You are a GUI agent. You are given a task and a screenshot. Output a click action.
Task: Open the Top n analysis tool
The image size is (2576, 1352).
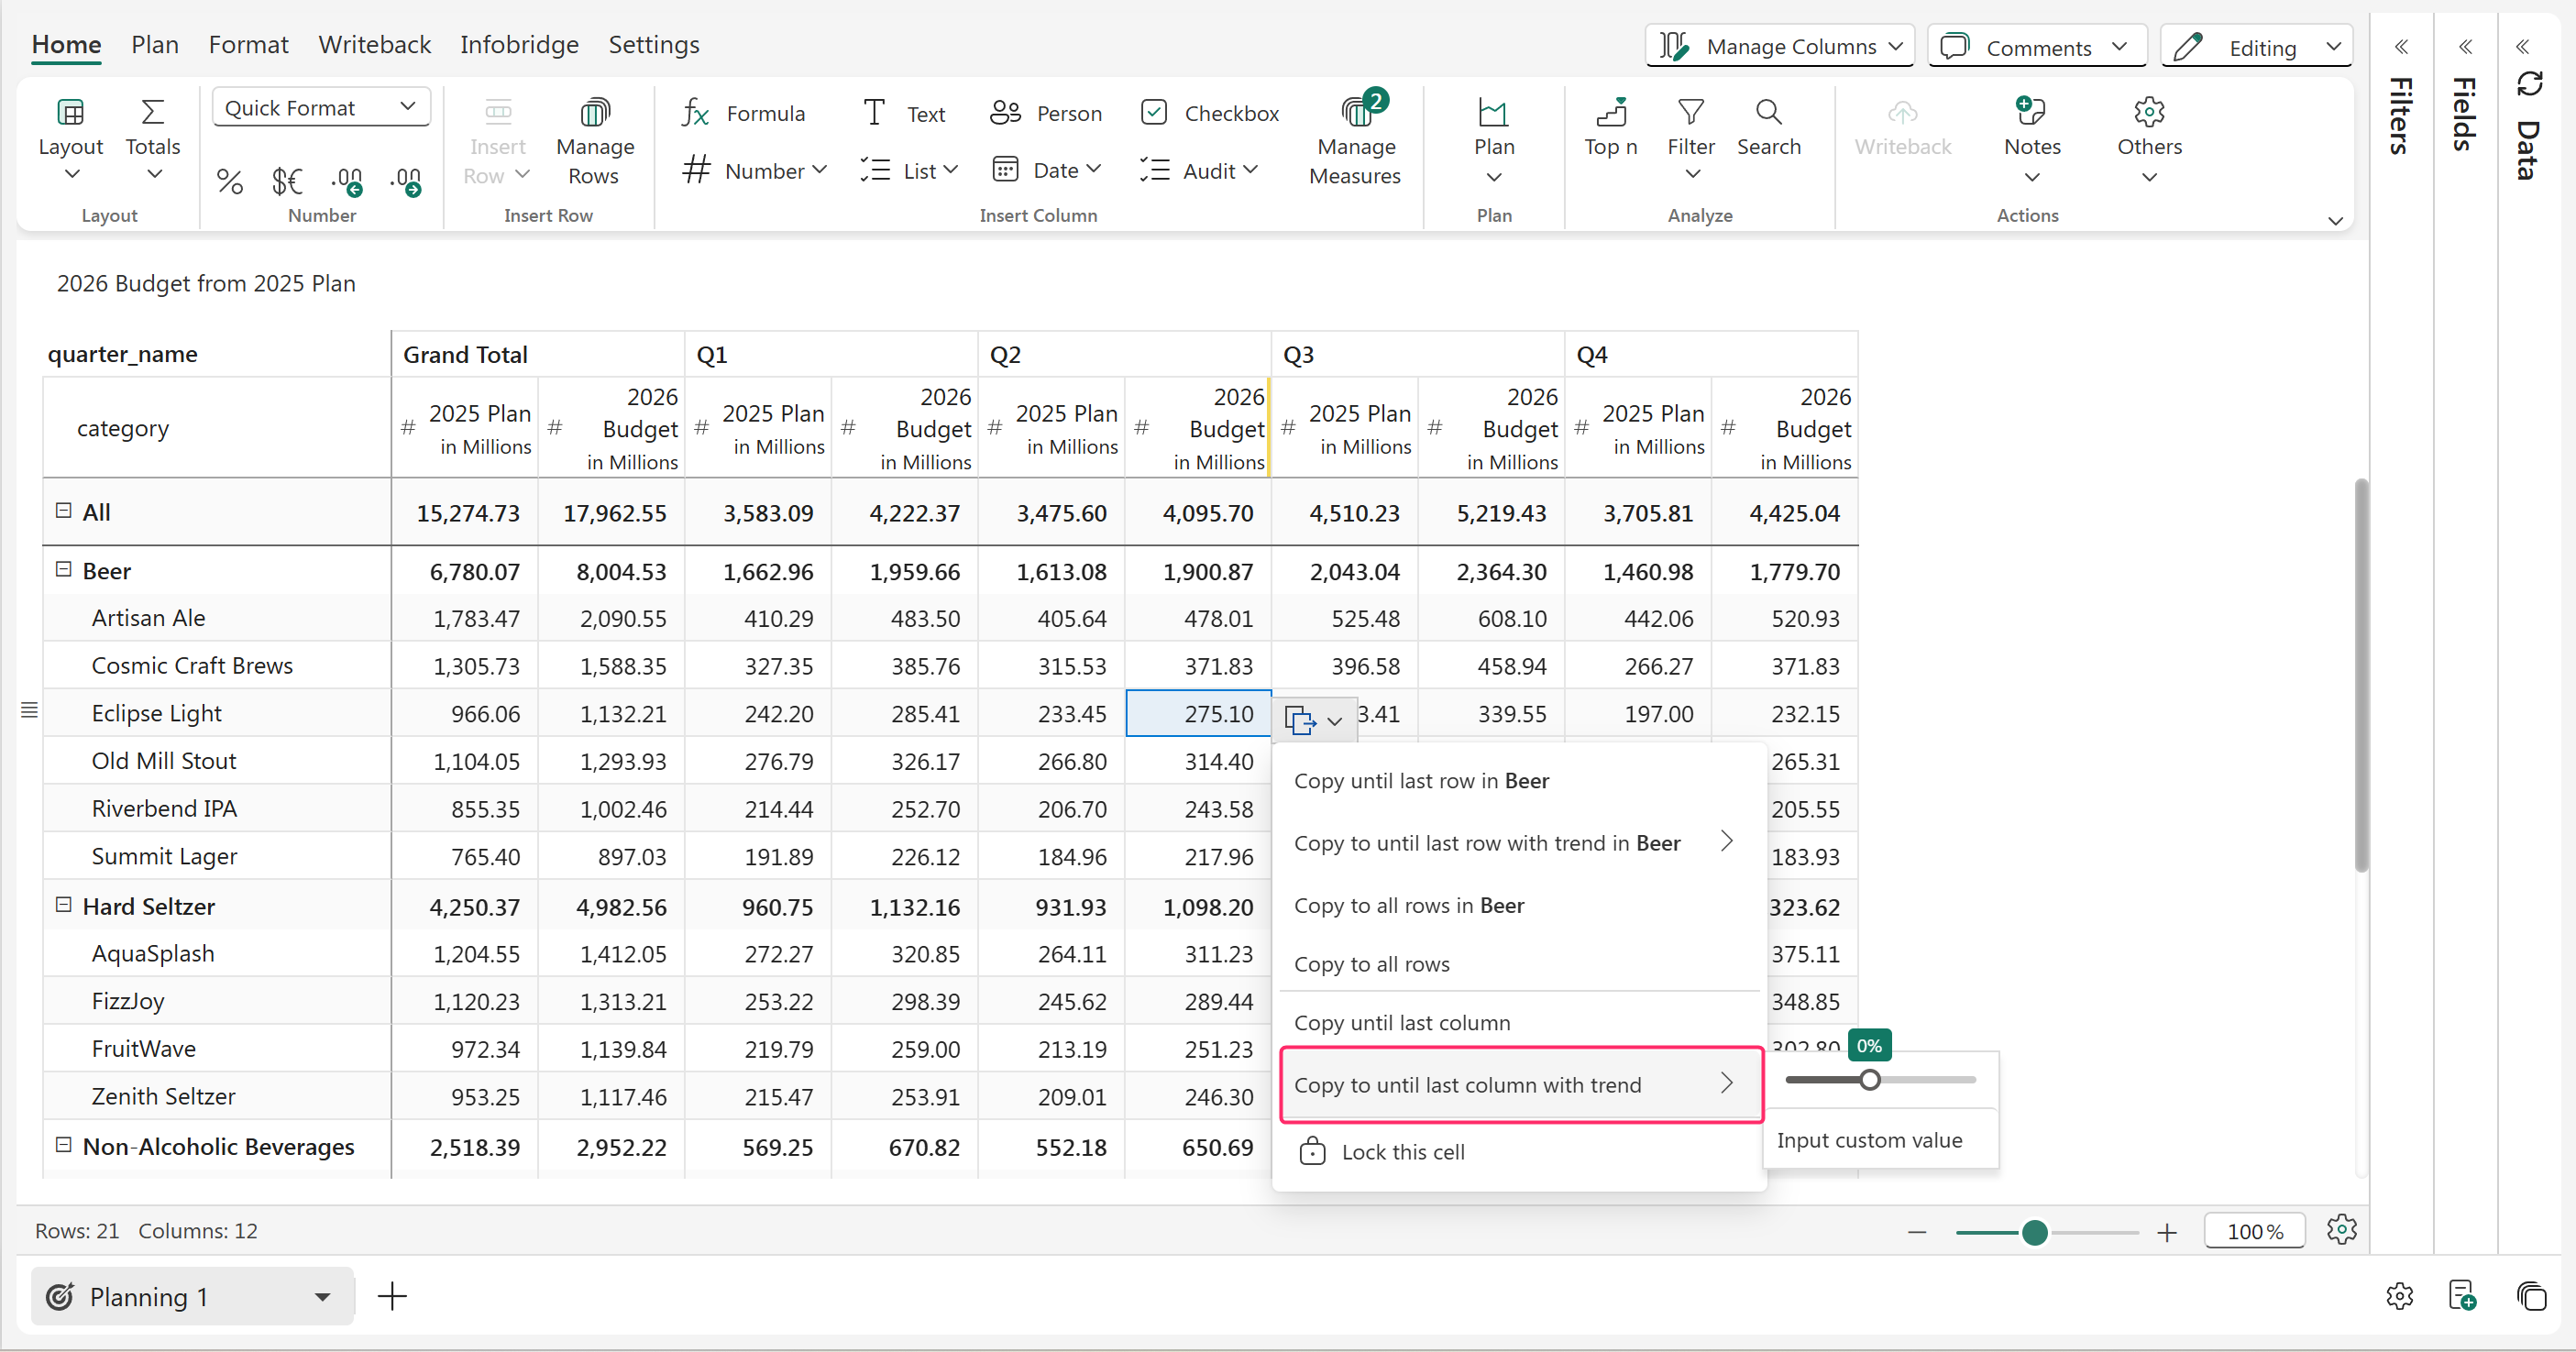click(x=1610, y=113)
